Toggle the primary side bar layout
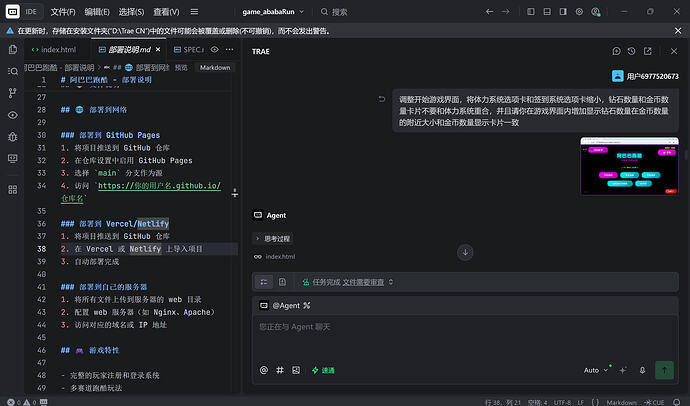 point(531,12)
